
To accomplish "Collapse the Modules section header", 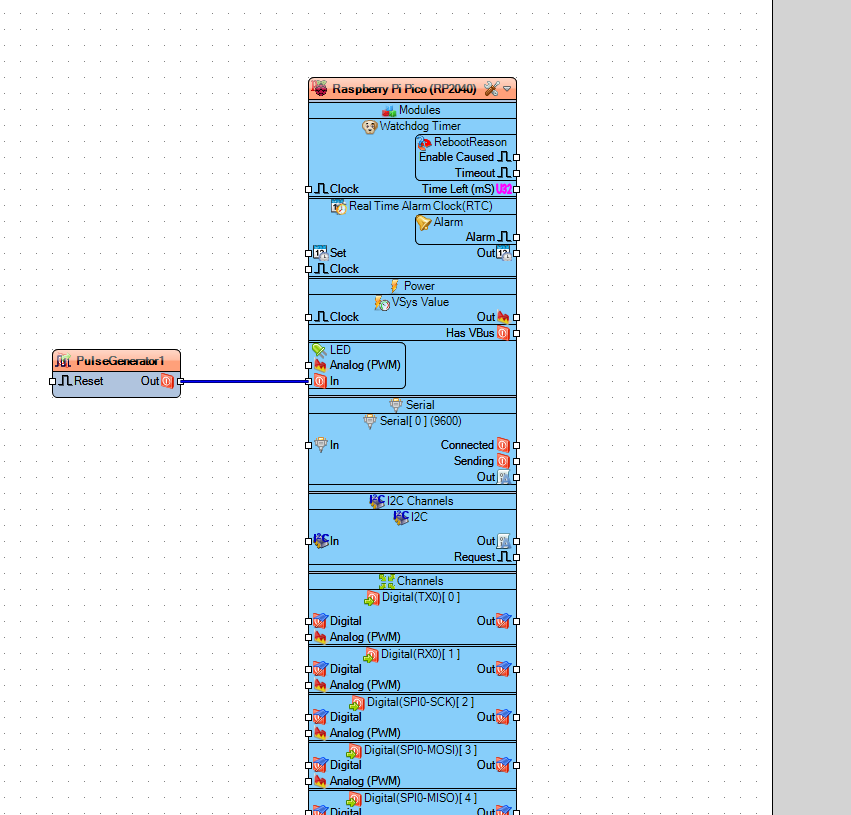I will (x=413, y=110).
